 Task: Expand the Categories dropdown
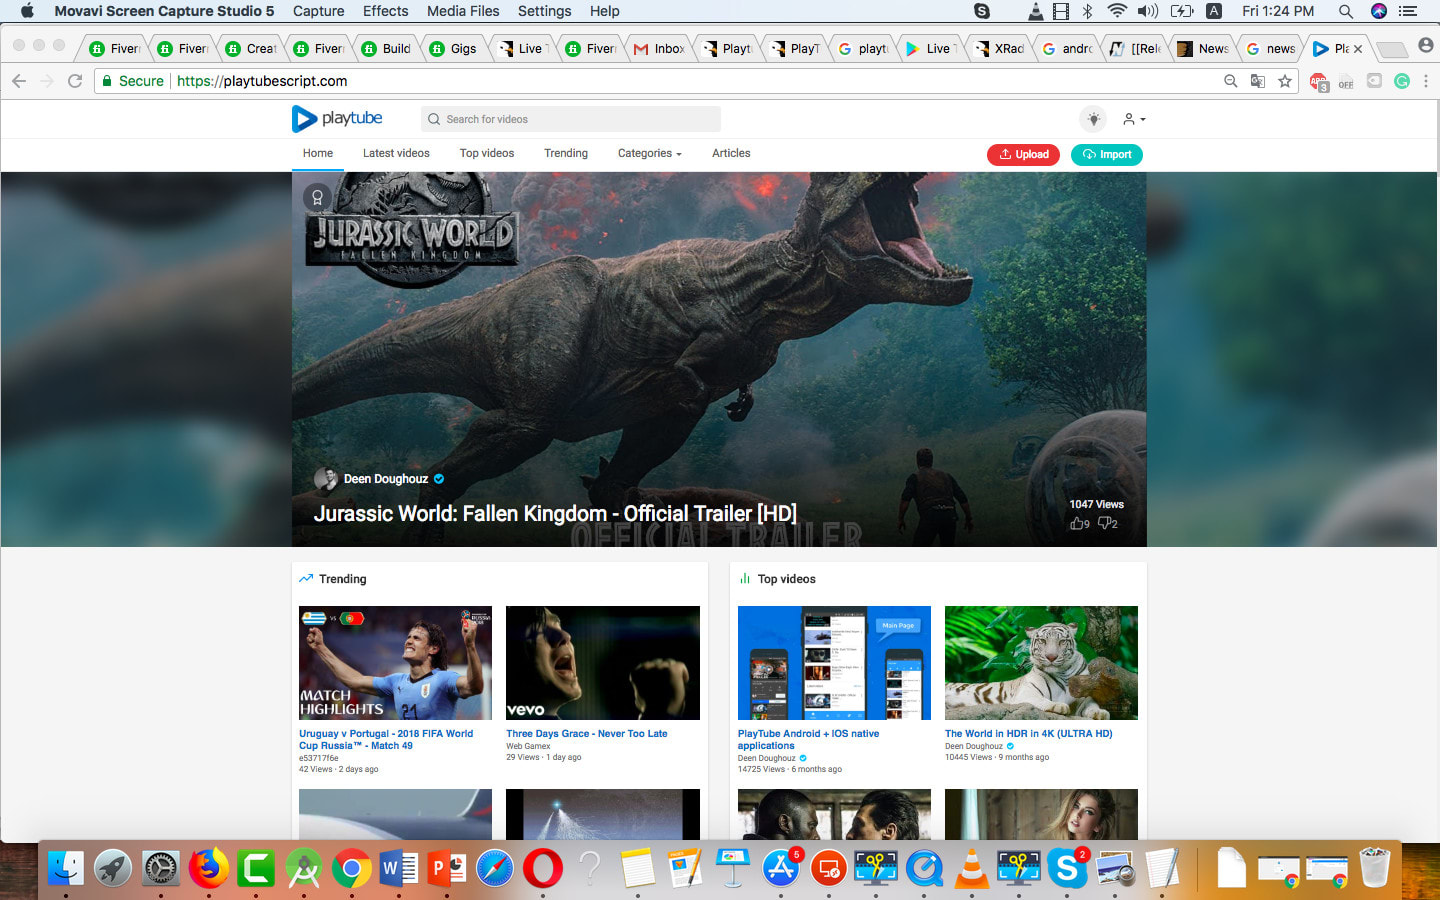coord(649,154)
